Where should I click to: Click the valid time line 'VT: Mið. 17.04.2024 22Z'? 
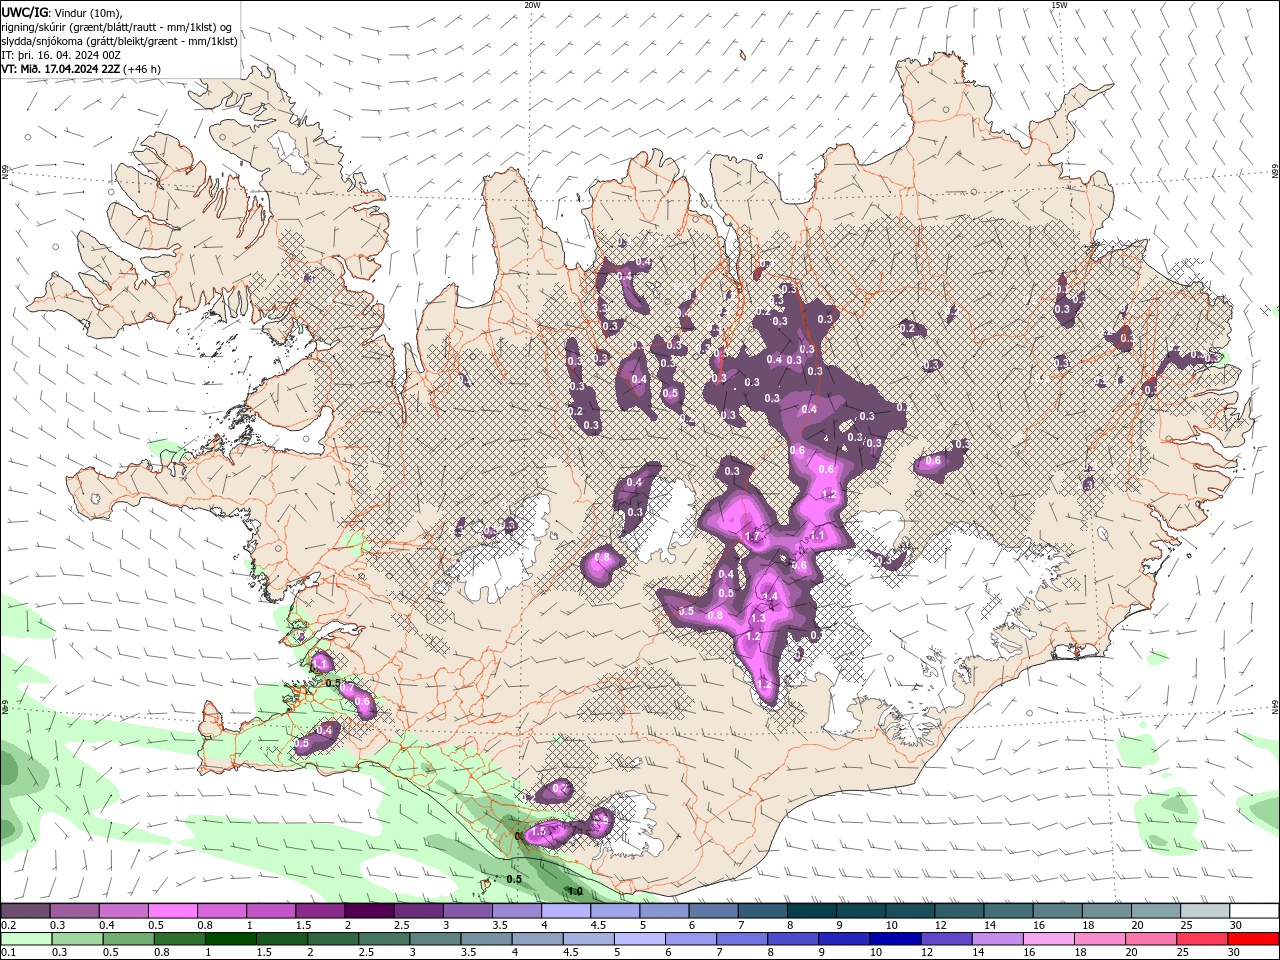61,69
